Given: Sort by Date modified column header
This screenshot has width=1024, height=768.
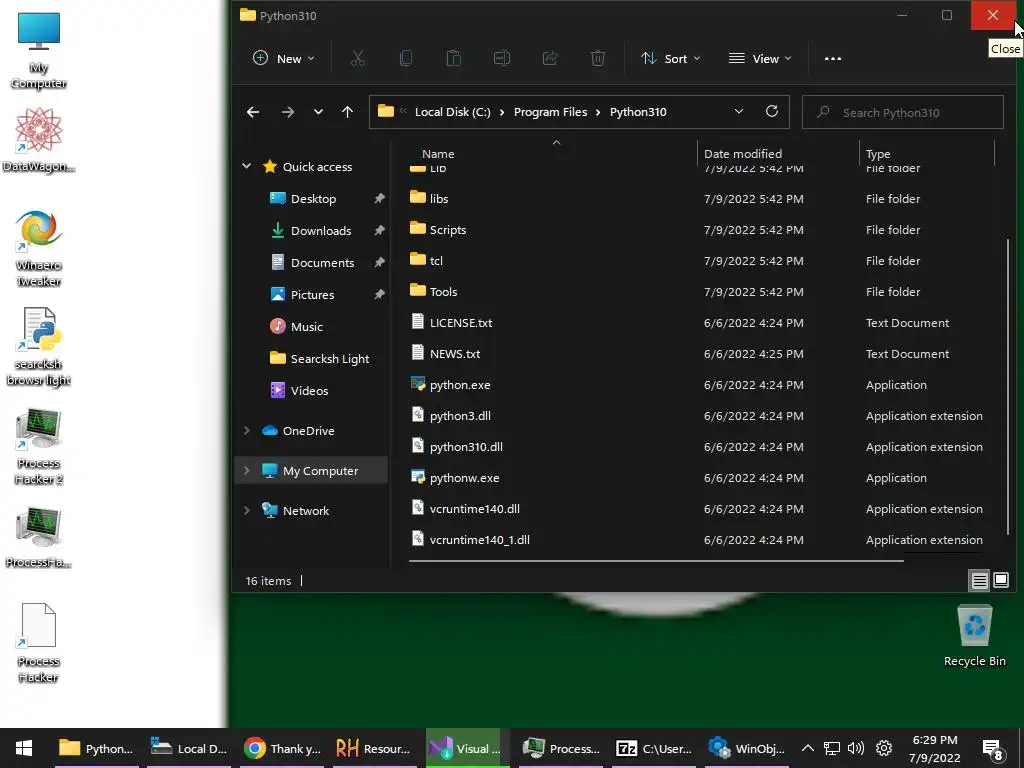Looking at the screenshot, I should click(x=743, y=154).
